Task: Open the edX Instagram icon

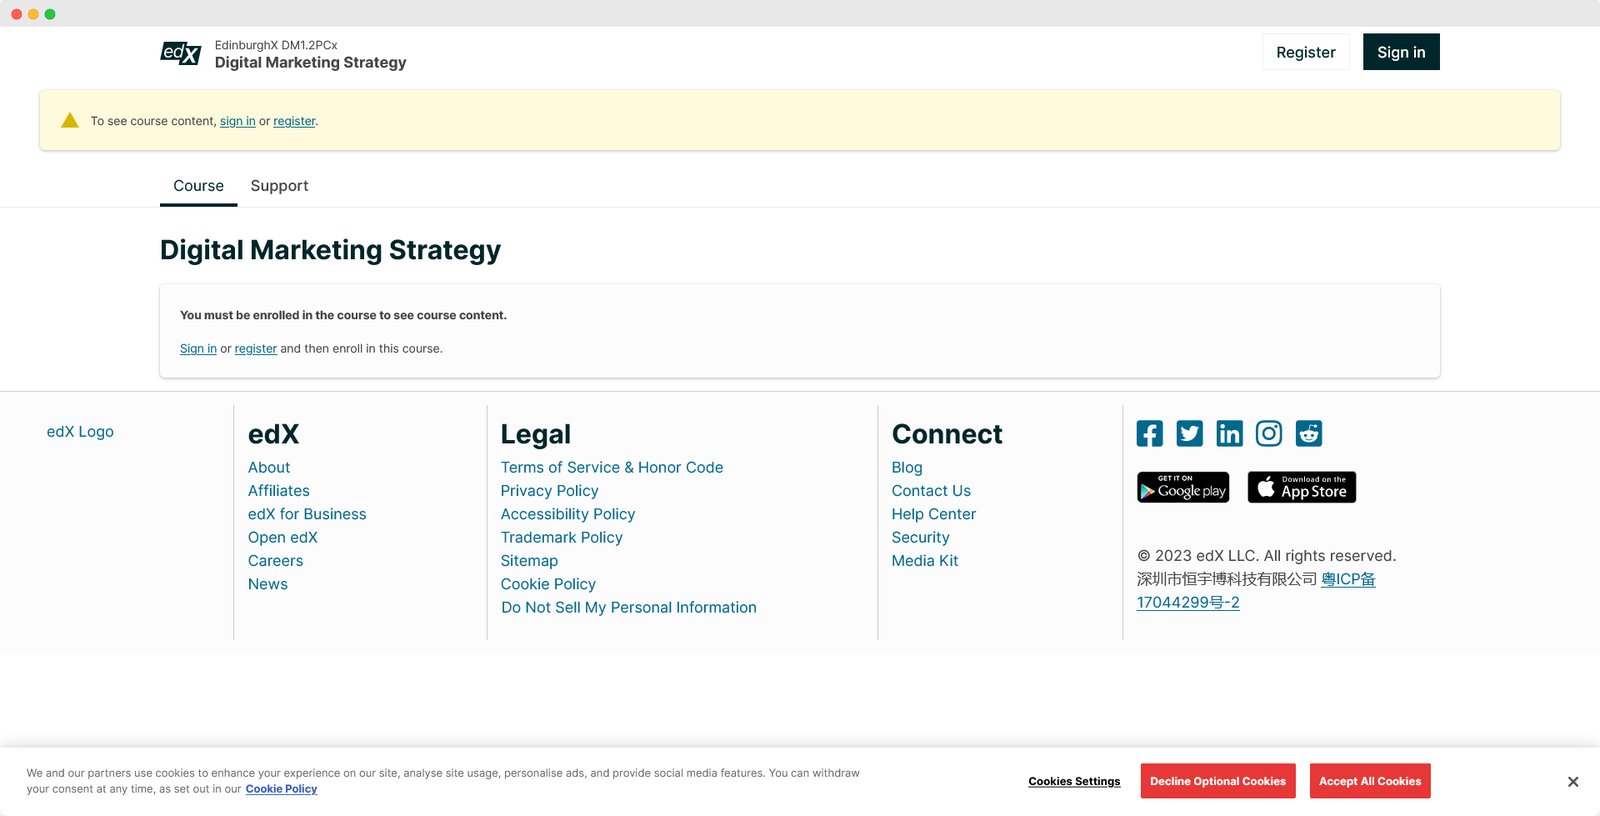Action: (x=1269, y=433)
